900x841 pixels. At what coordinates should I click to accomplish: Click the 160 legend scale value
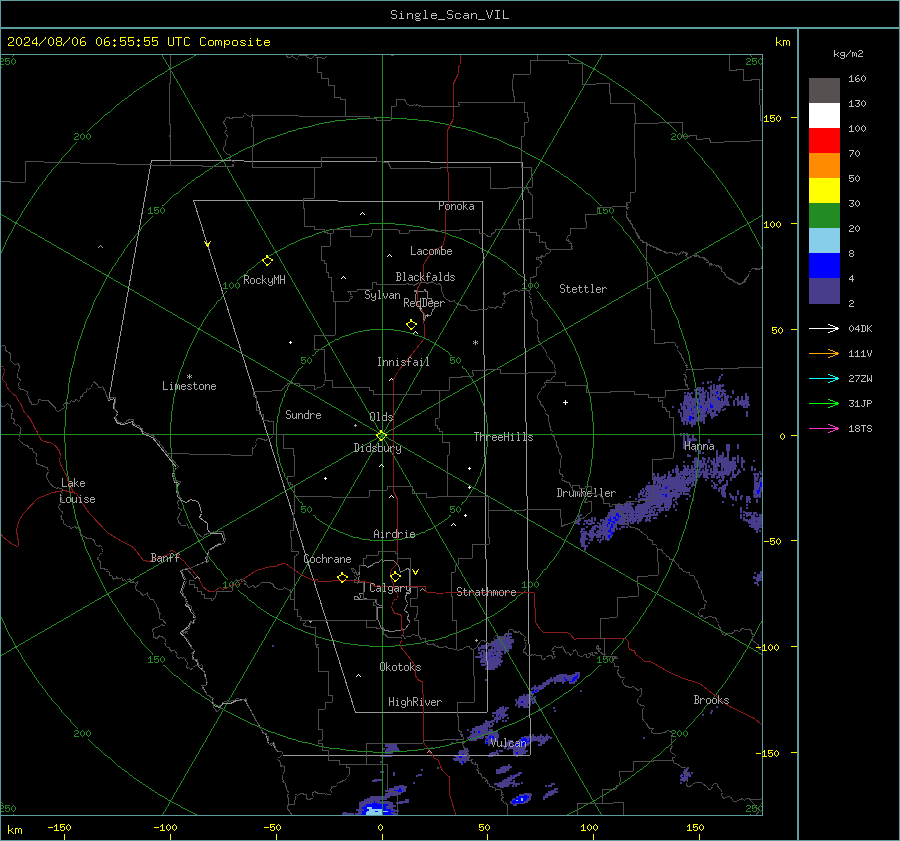click(857, 79)
